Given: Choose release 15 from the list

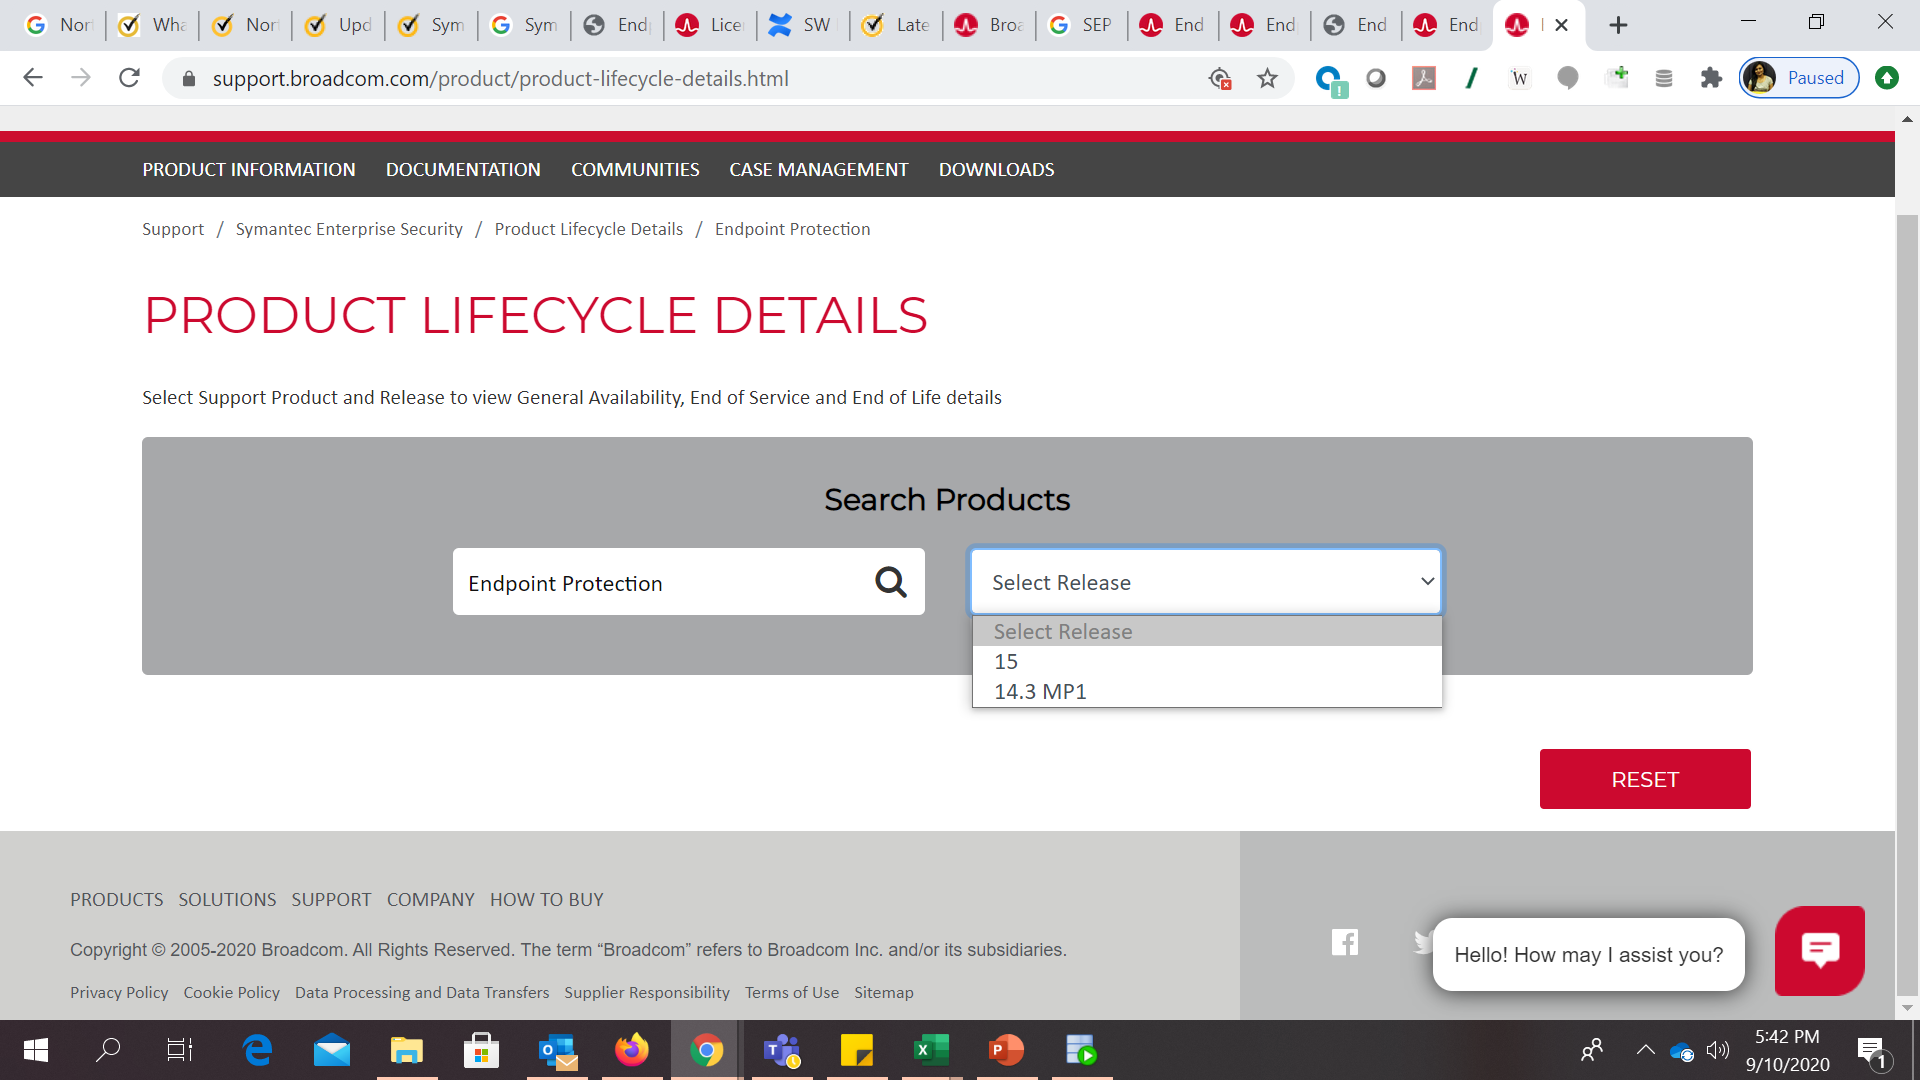Looking at the screenshot, I should click(1006, 662).
